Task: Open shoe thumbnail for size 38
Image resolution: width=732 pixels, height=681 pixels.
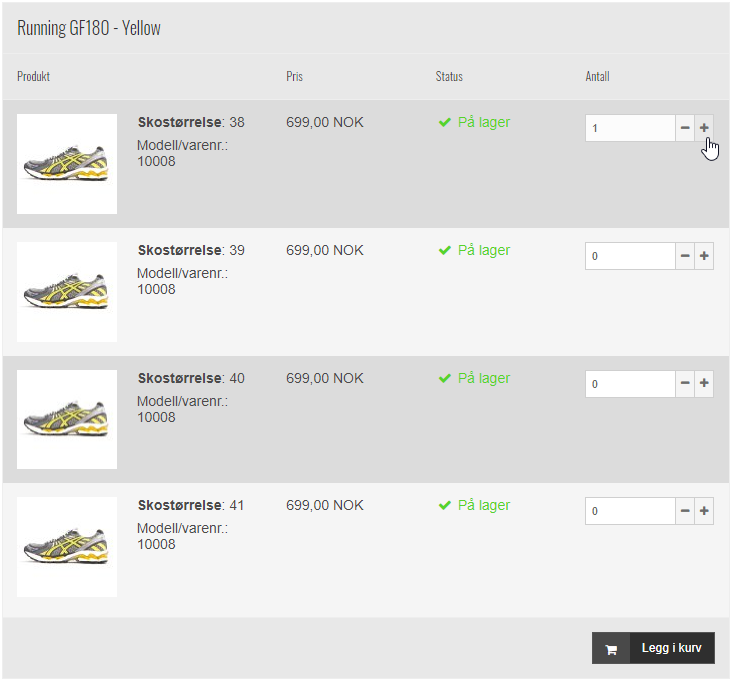Action: coord(67,164)
